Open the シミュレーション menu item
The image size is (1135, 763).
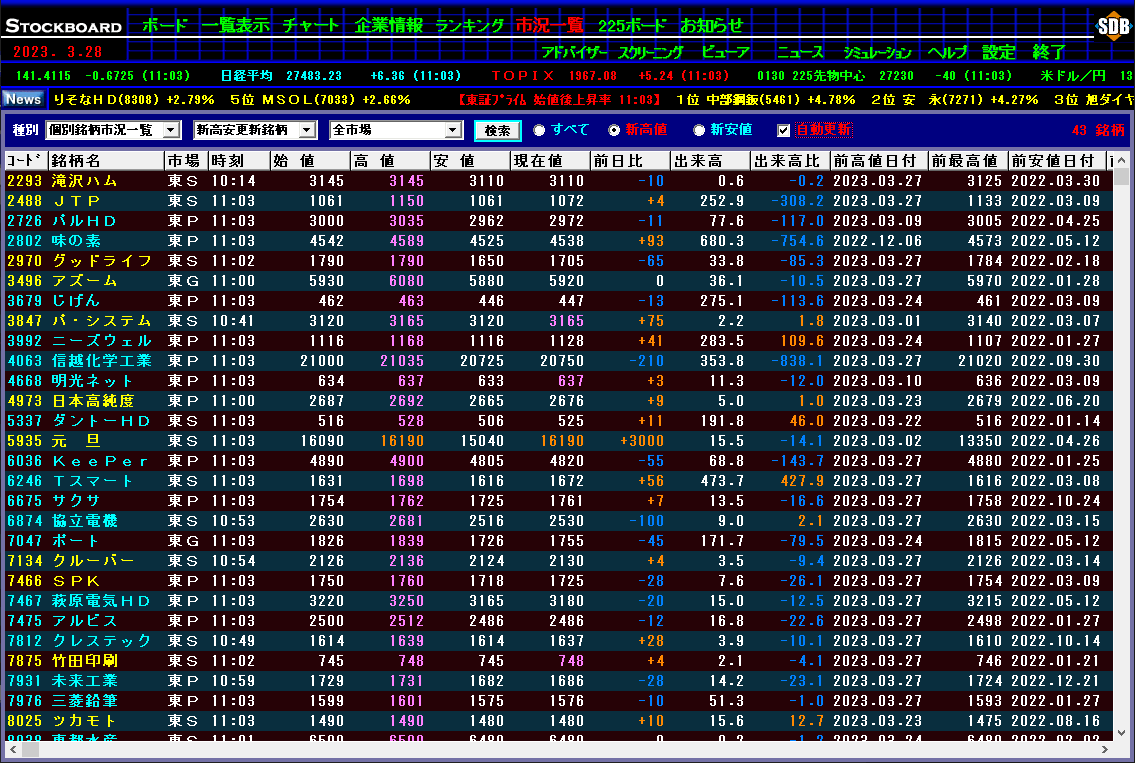[x=877, y=52]
